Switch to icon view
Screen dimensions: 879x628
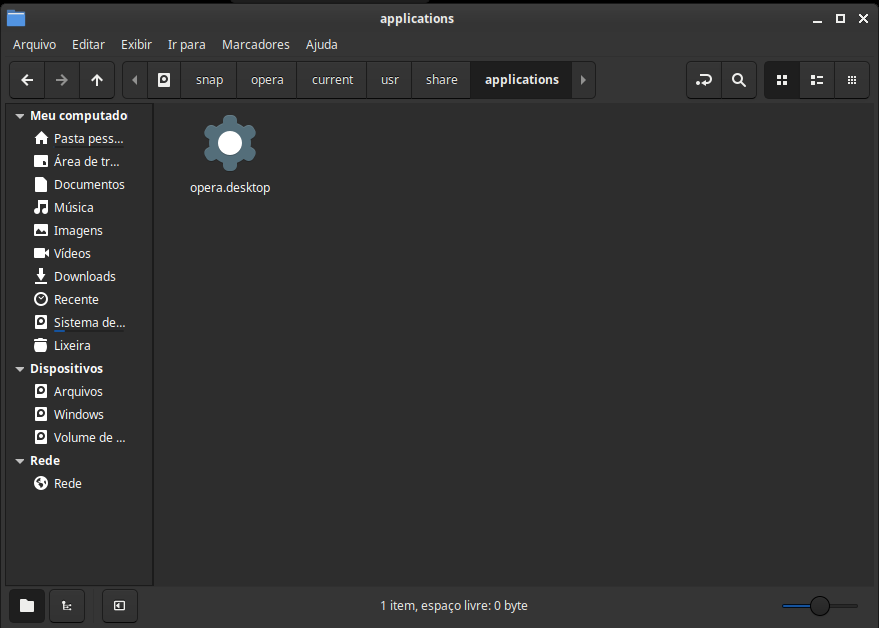(x=782, y=80)
